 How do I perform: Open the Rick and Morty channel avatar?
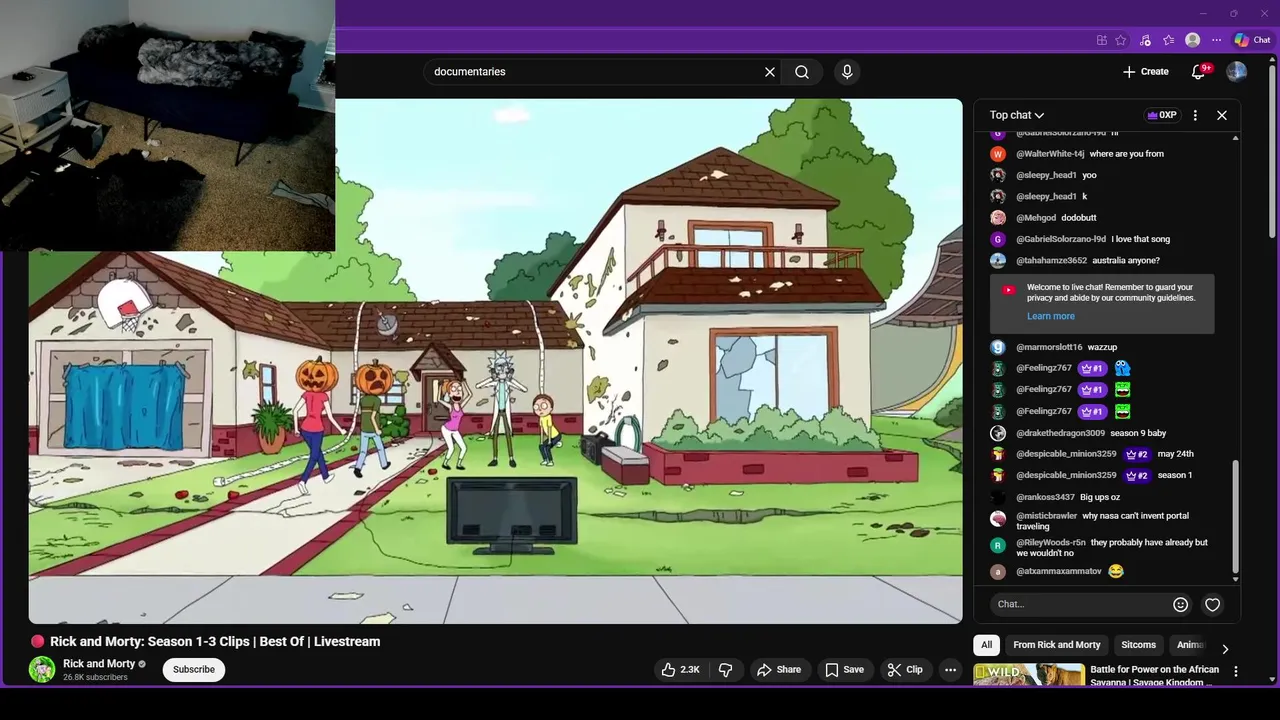[x=42, y=670]
